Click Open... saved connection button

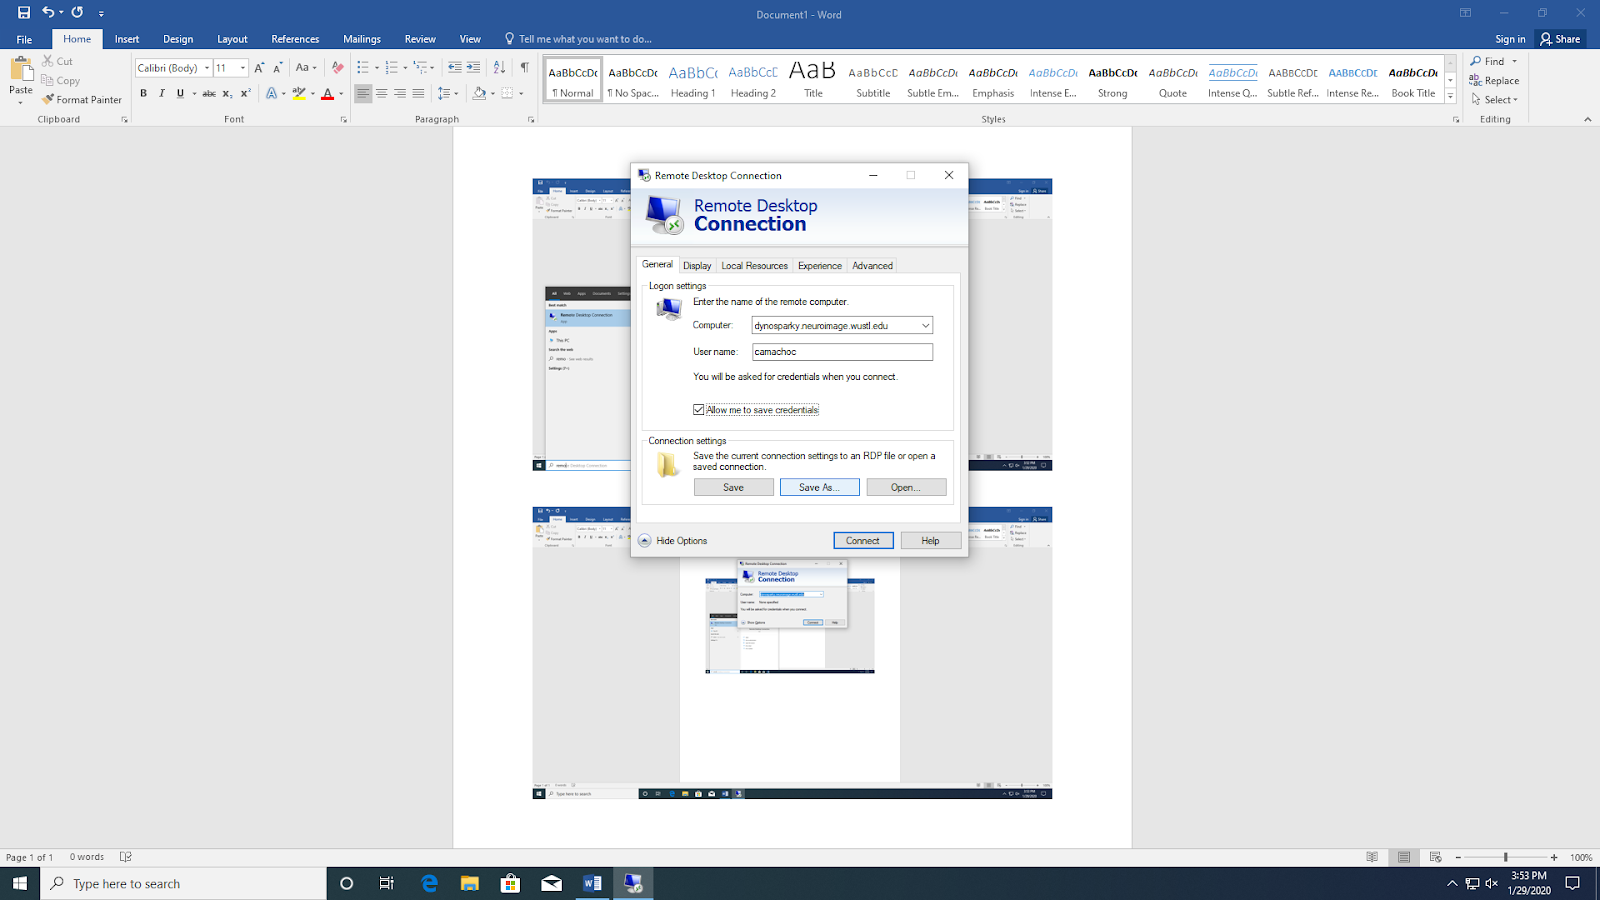pos(906,487)
